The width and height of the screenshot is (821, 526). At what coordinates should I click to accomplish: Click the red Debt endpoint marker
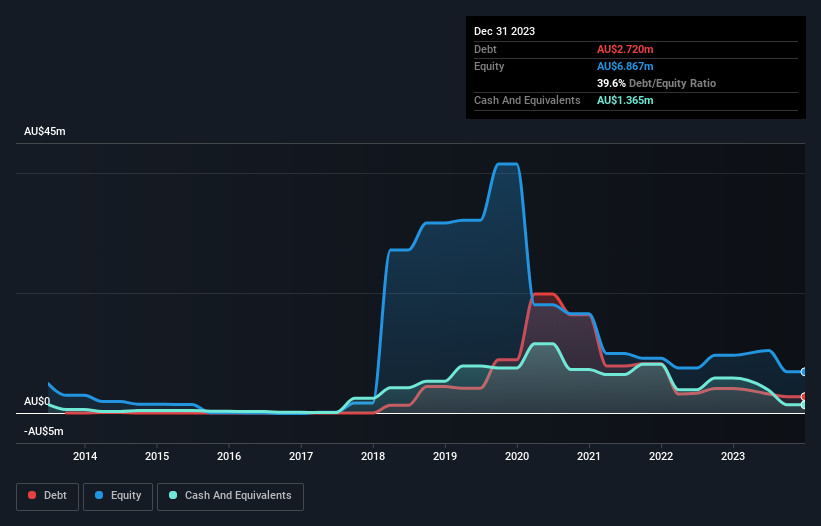[804, 397]
